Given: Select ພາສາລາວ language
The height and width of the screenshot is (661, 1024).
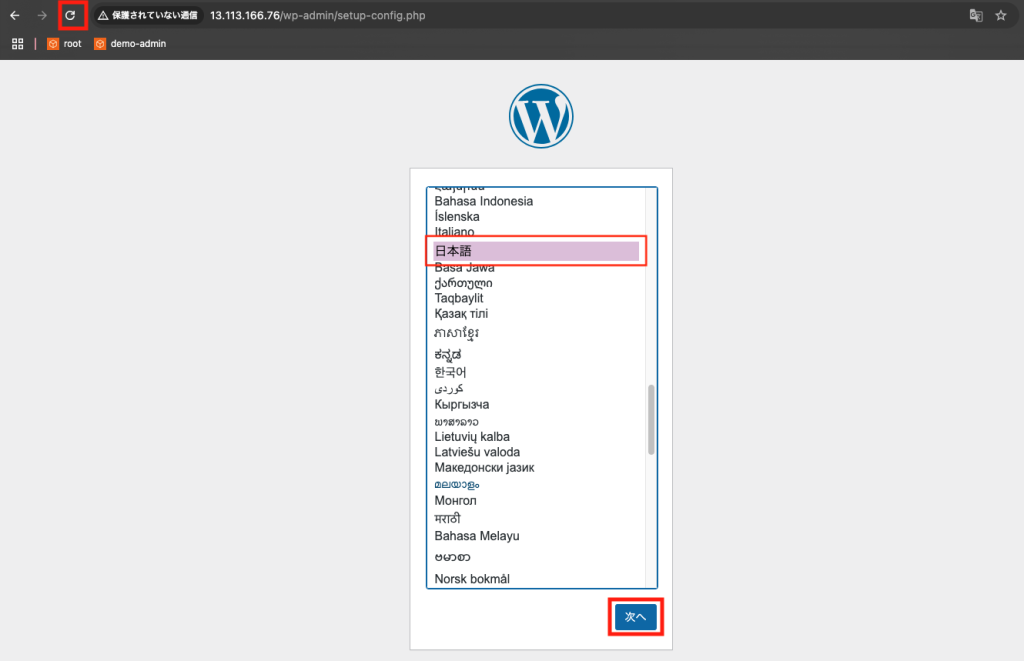Looking at the screenshot, I should (536, 422).
